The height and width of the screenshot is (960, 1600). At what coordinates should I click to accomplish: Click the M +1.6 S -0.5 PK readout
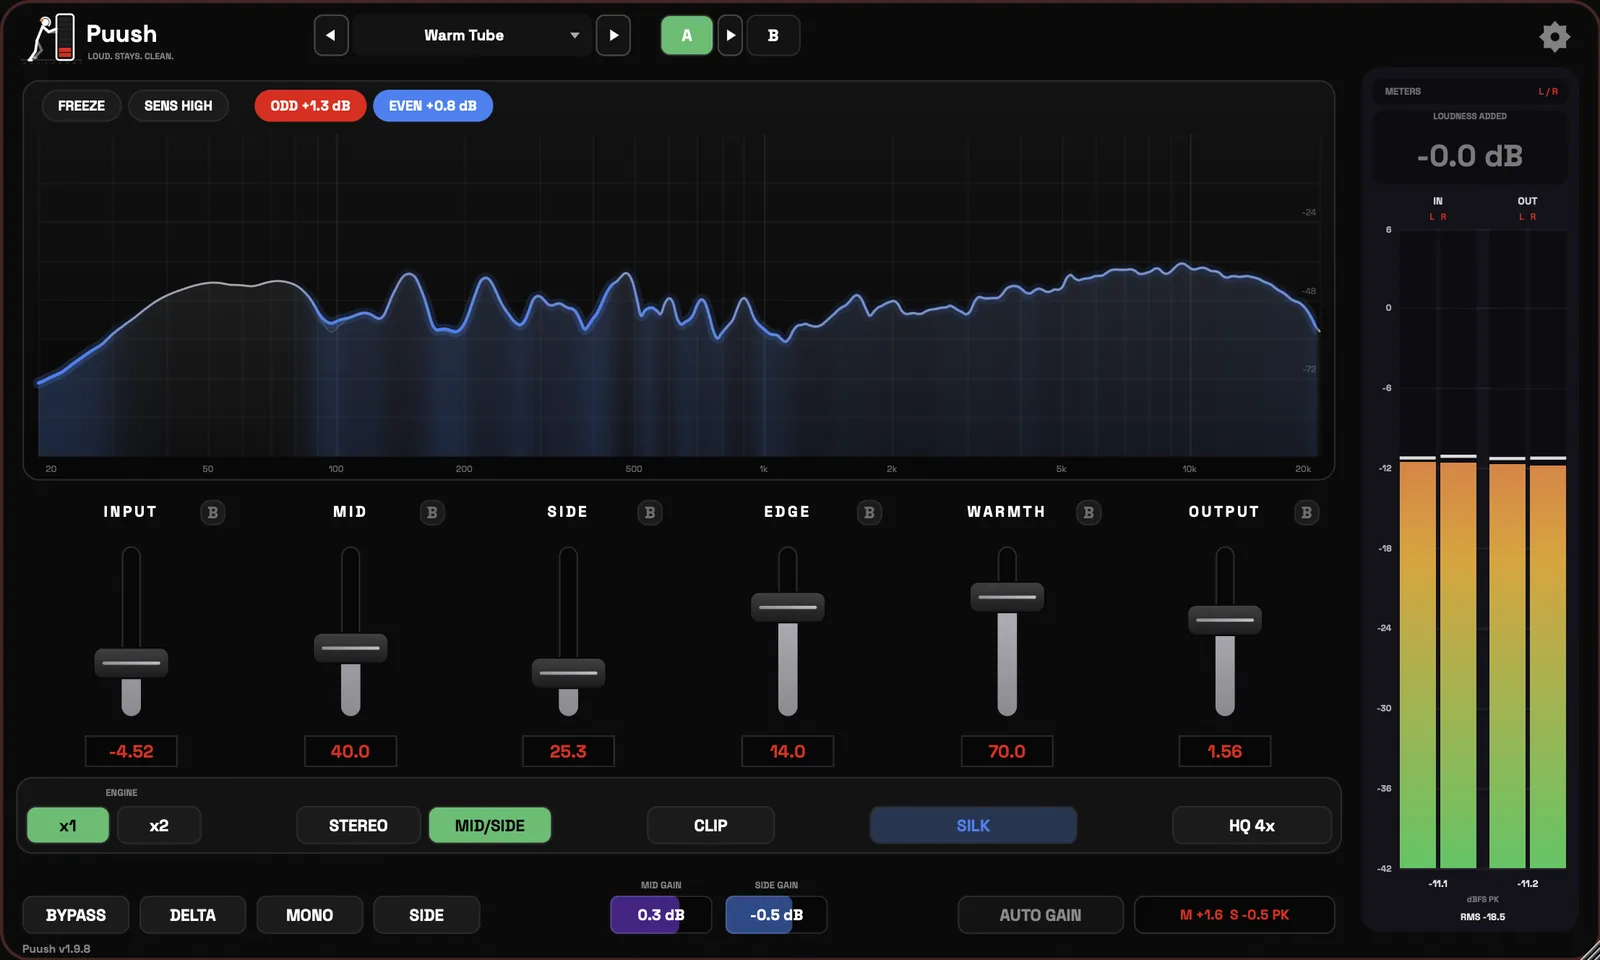[x=1234, y=915]
